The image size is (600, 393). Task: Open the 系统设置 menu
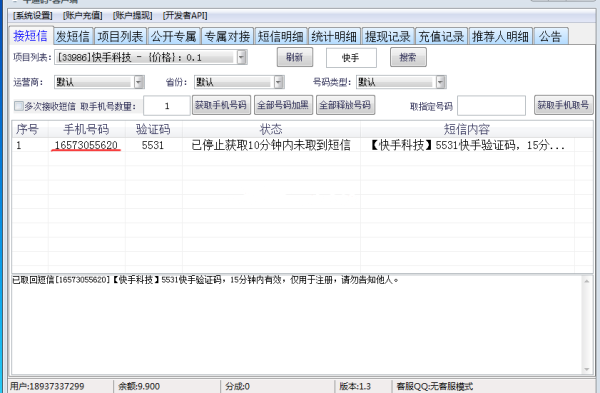point(33,16)
